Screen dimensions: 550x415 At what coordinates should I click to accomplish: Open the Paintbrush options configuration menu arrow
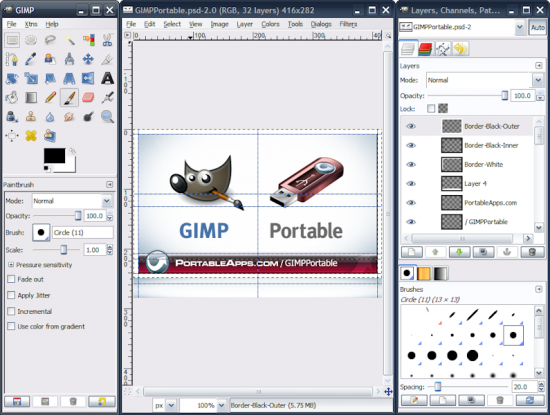(x=109, y=185)
